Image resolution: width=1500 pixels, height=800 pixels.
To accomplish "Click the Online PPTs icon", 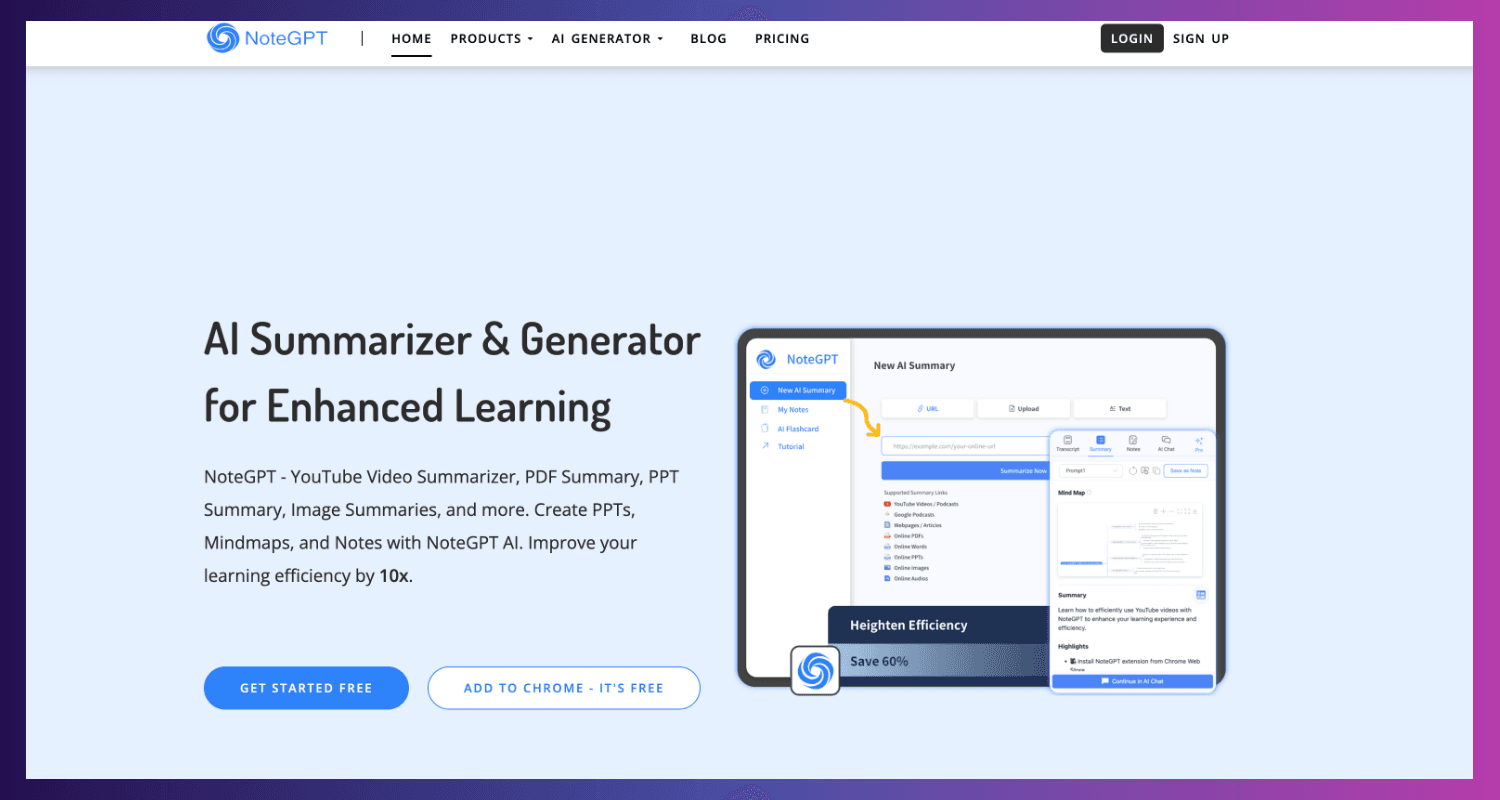I will pos(887,557).
